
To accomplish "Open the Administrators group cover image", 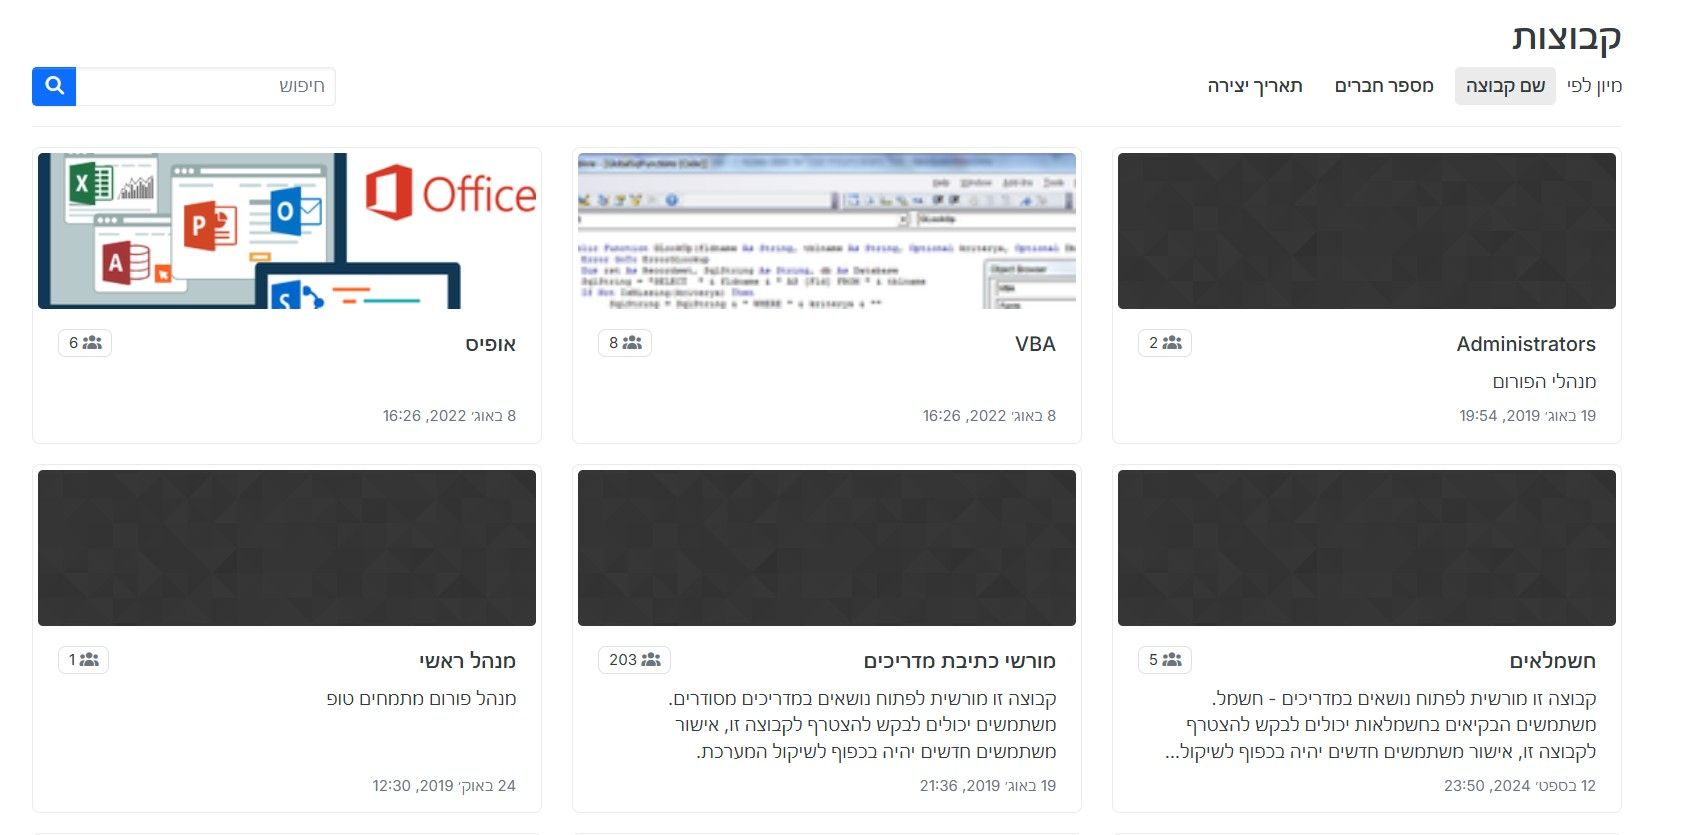I will click(x=1367, y=231).
